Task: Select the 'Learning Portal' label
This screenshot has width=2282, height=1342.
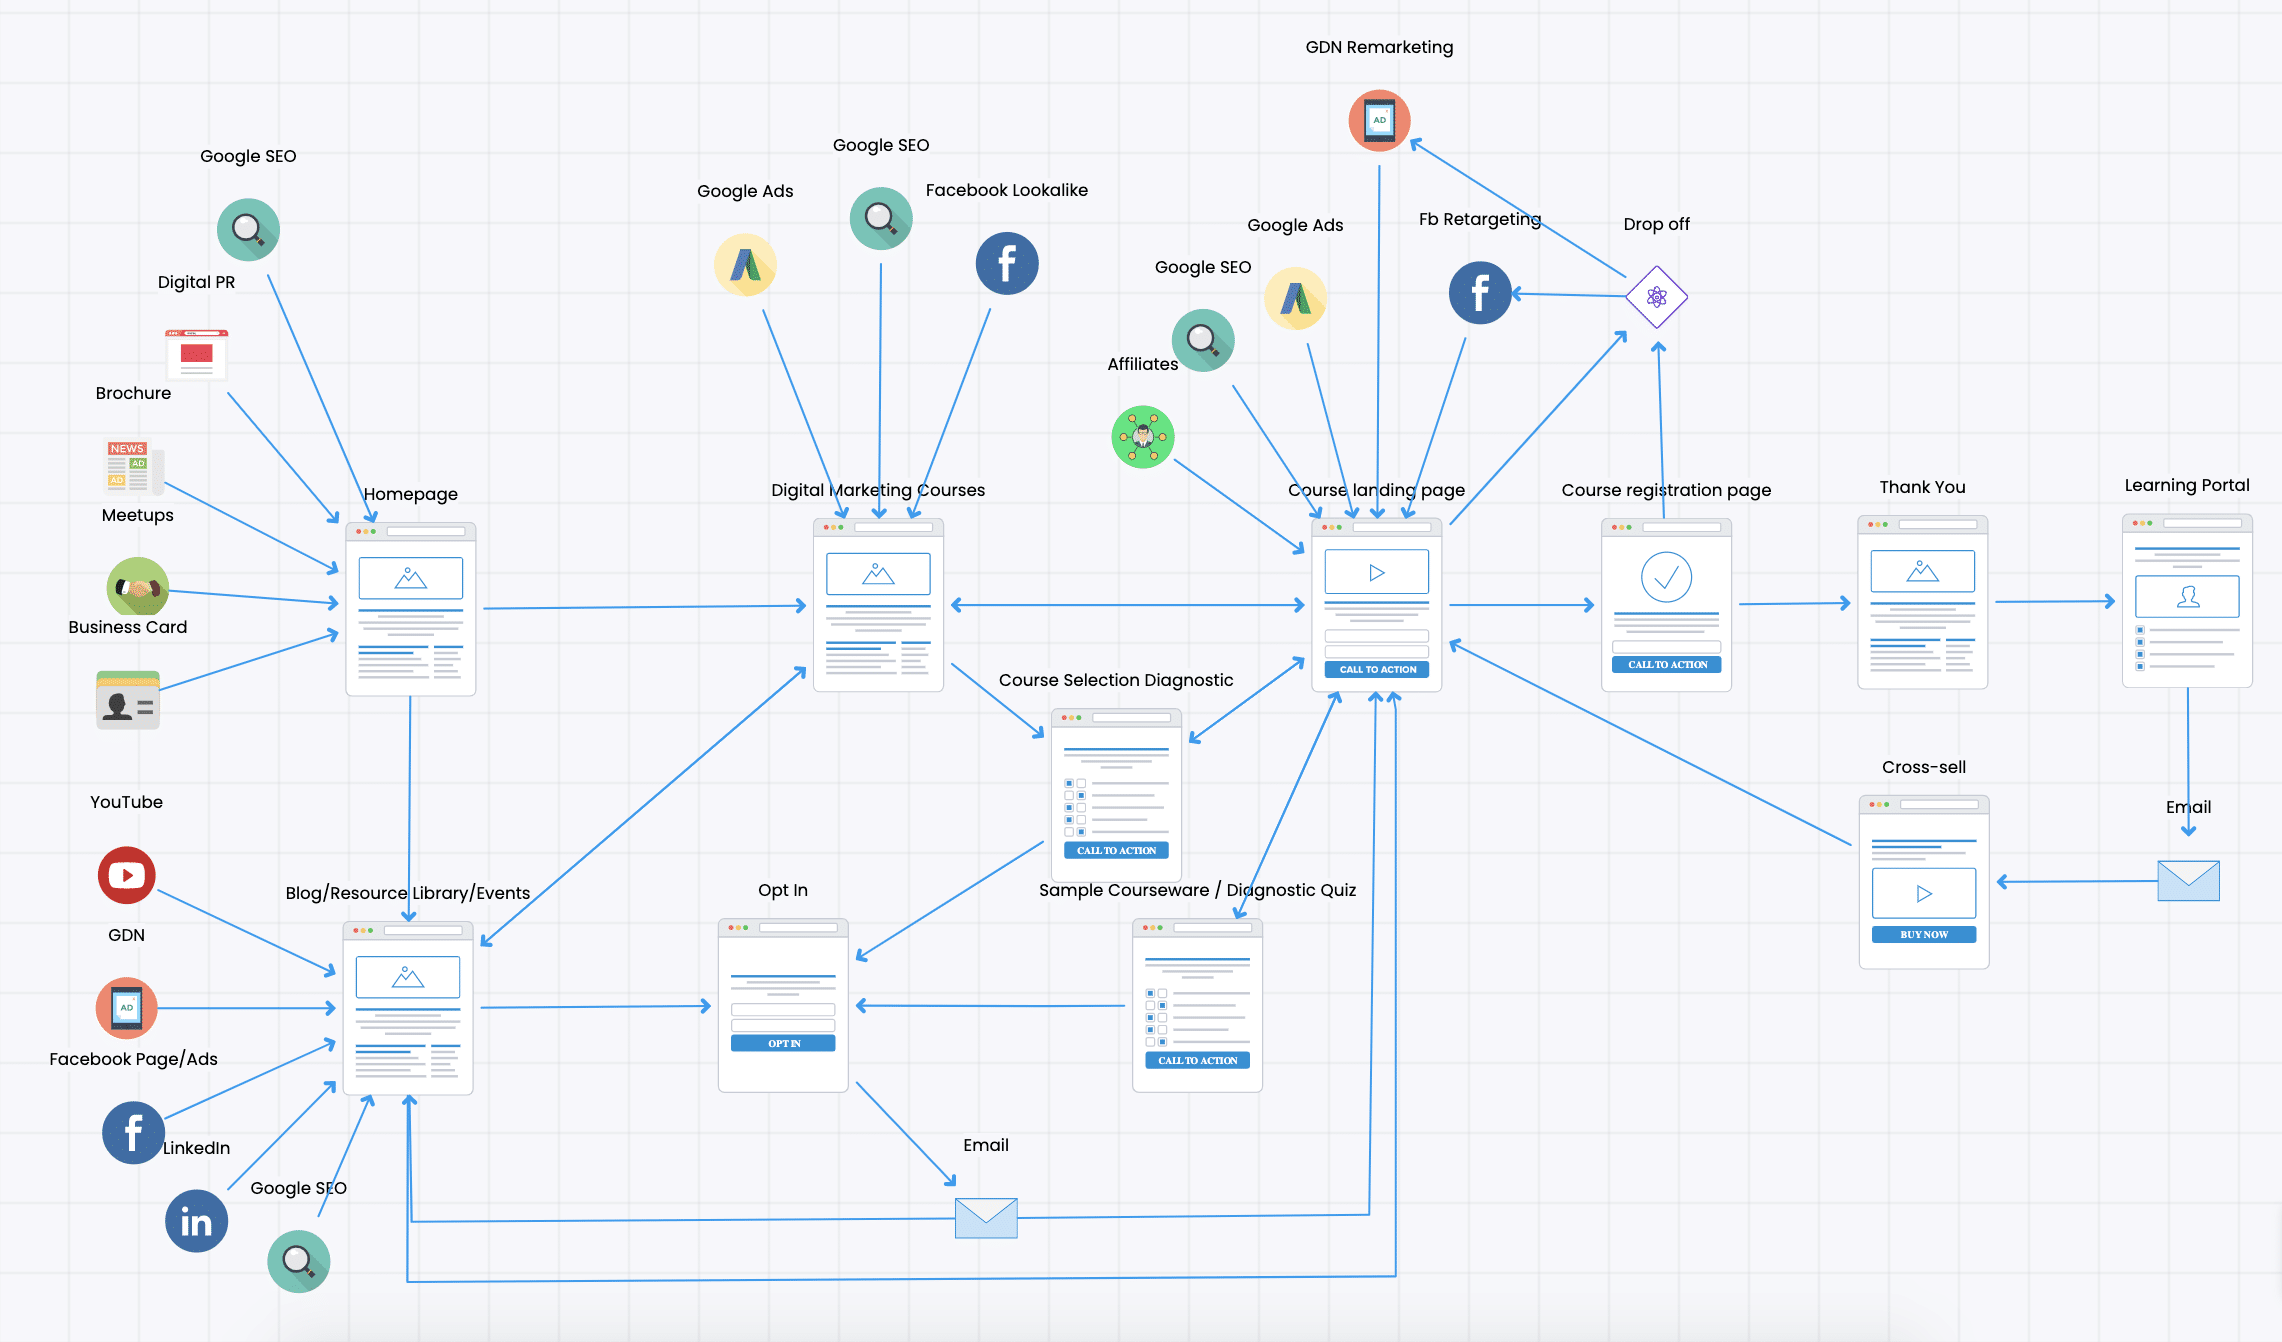Action: pos(2187,485)
